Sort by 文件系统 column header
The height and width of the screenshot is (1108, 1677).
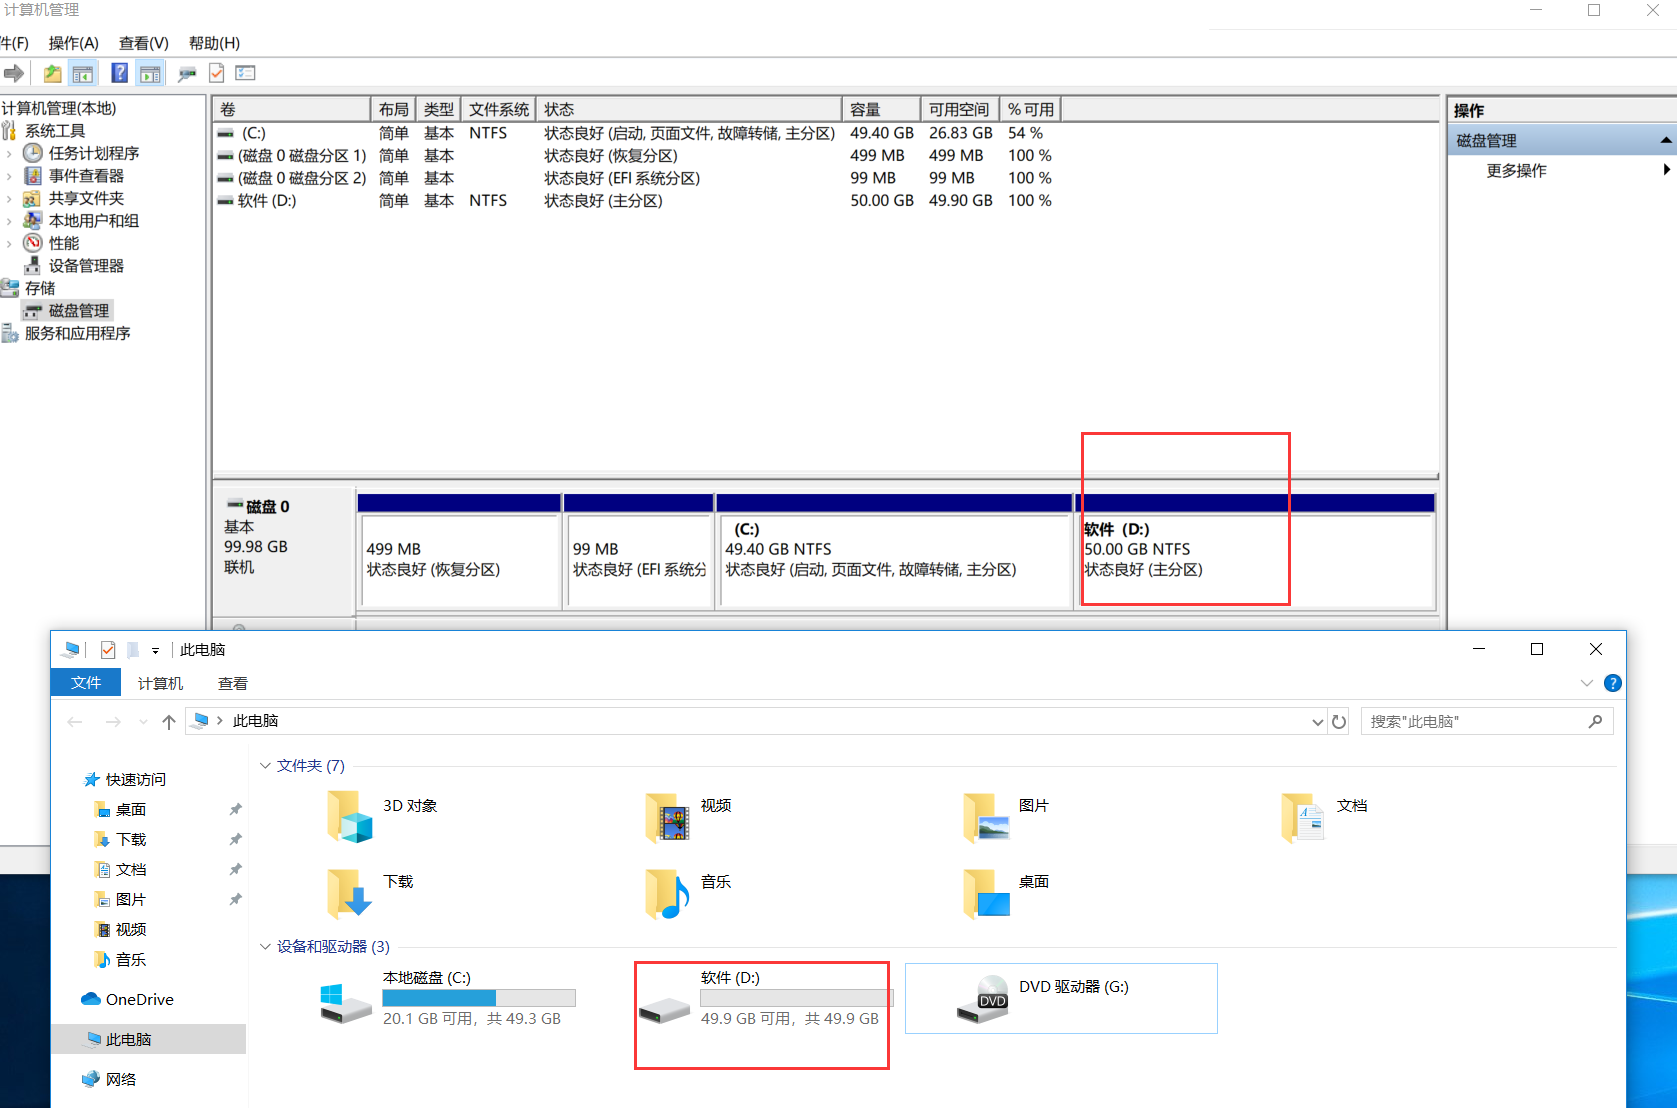498,109
